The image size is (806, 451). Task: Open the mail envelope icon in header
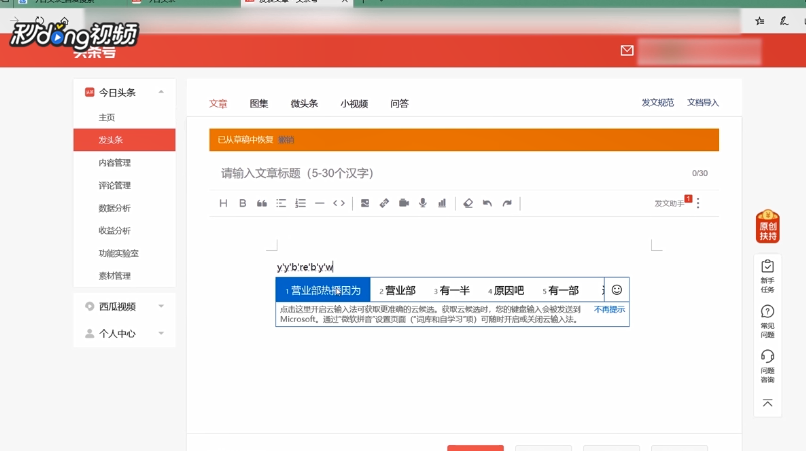click(x=627, y=50)
